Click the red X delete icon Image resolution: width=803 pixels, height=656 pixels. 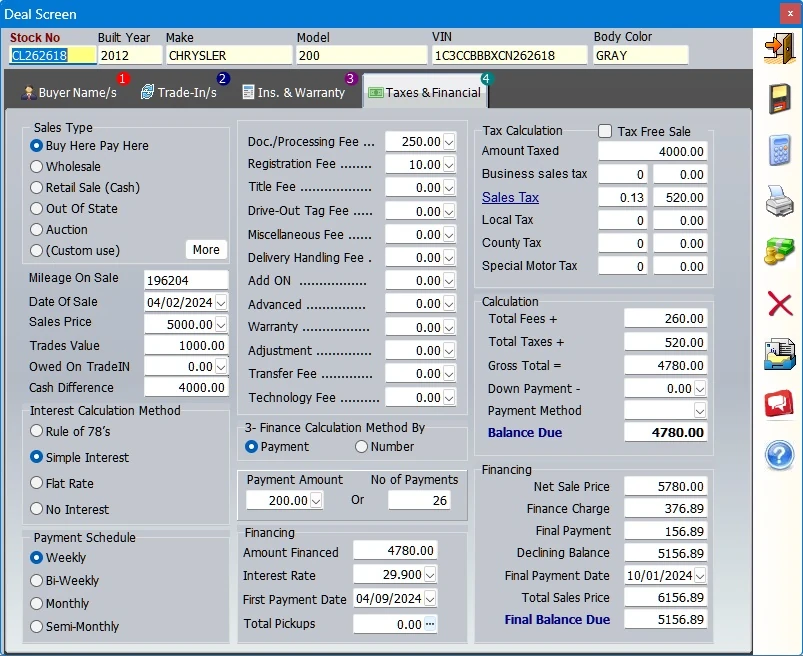tap(779, 303)
